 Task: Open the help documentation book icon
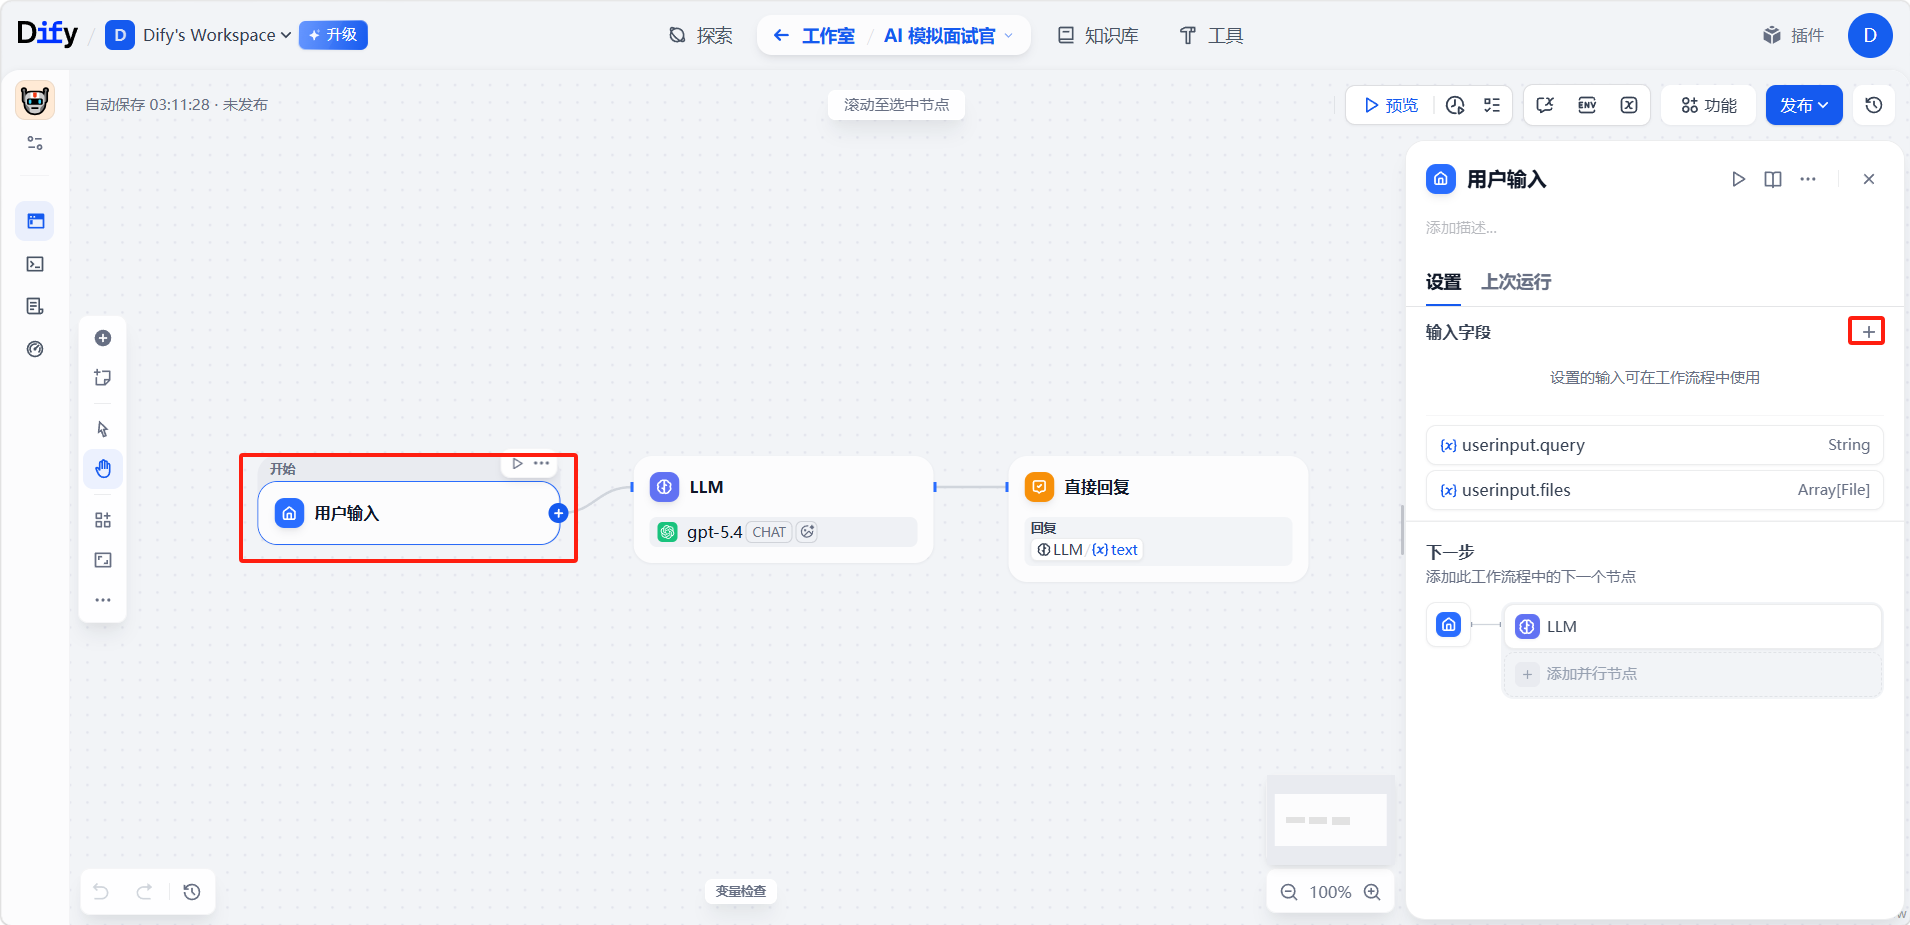click(x=1773, y=179)
